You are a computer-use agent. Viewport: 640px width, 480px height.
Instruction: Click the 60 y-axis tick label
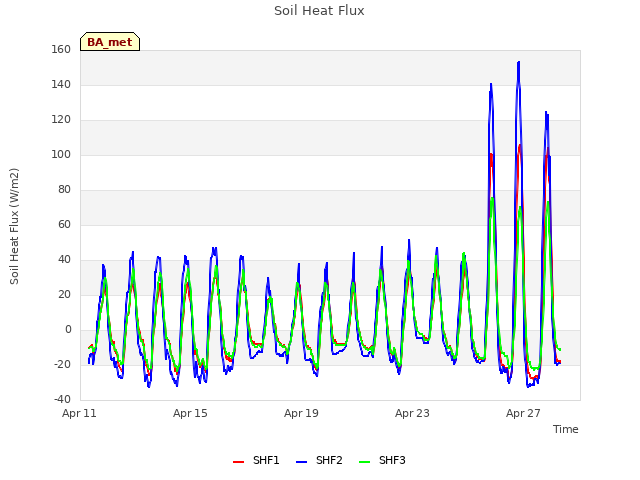pos(64,225)
